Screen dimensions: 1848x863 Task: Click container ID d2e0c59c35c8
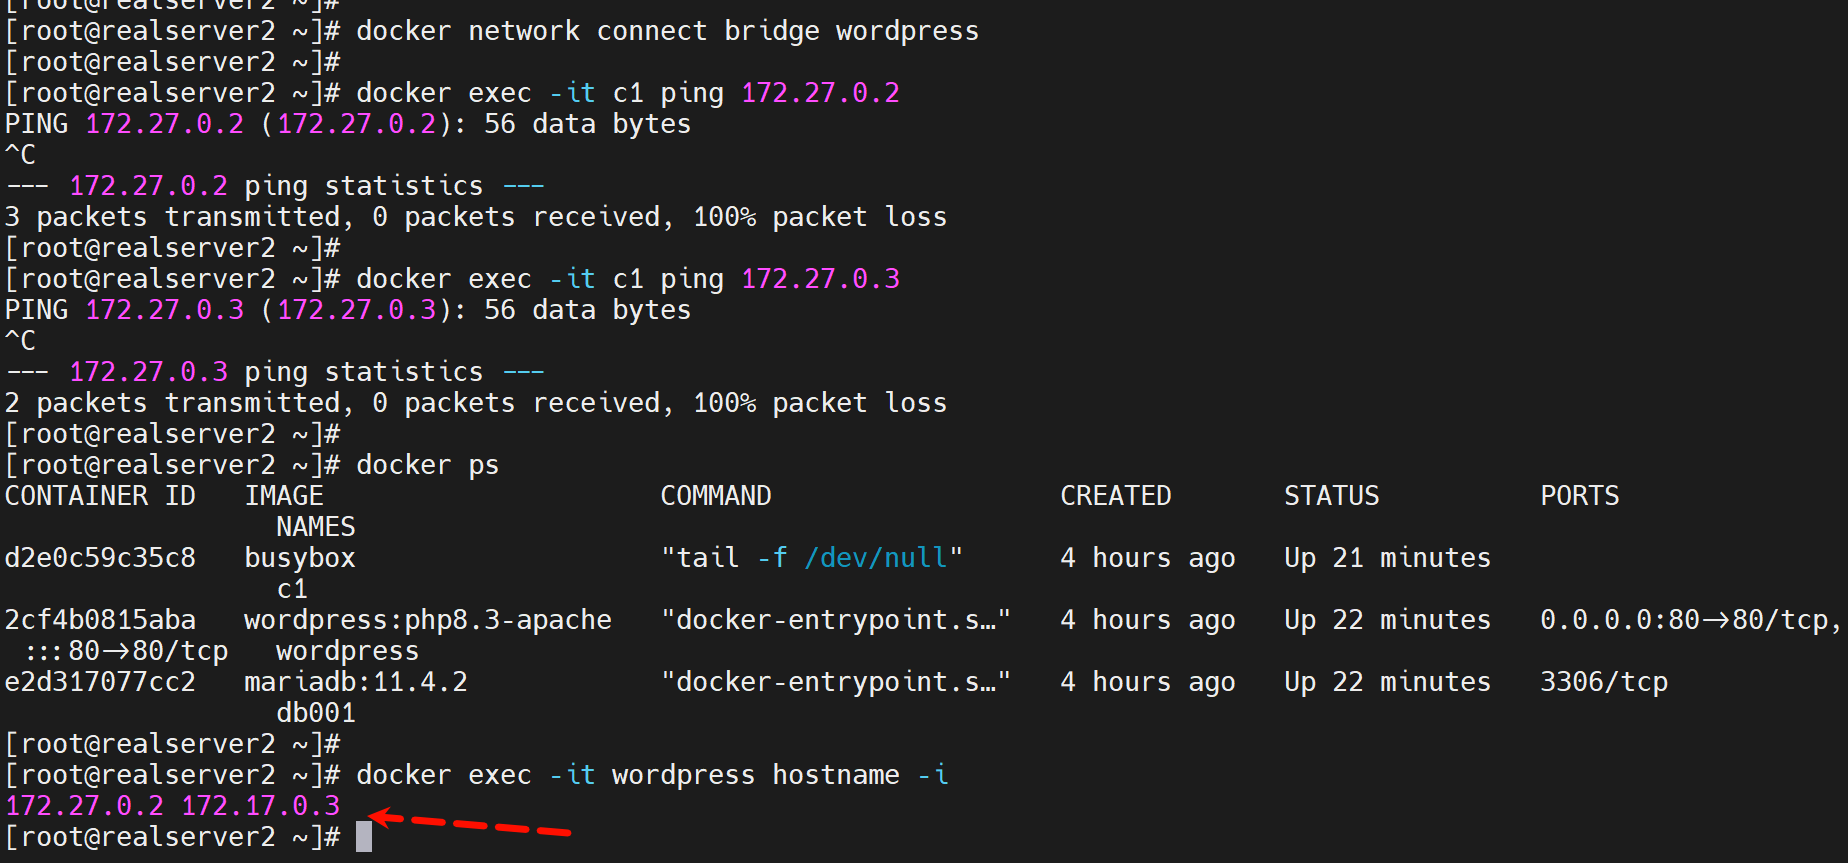(100, 558)
